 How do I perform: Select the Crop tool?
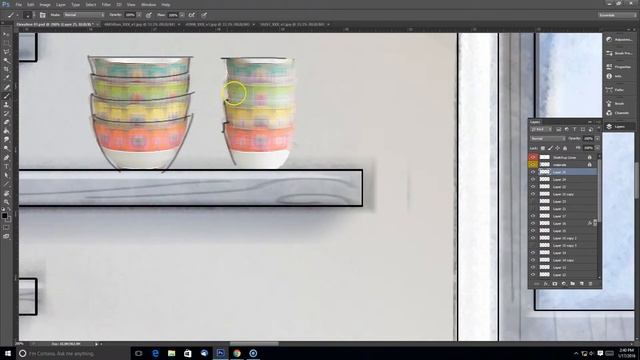[7, 69]
